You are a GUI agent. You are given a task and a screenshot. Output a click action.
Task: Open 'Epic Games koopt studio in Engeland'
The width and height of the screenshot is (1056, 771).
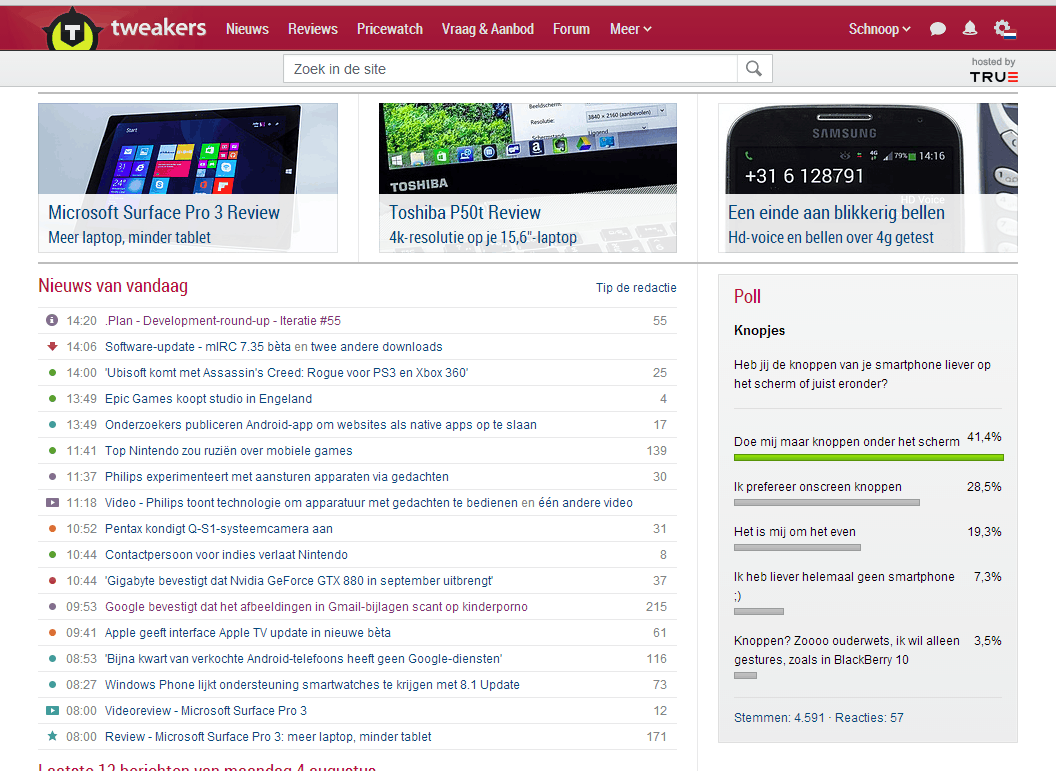tap(209, 399)
